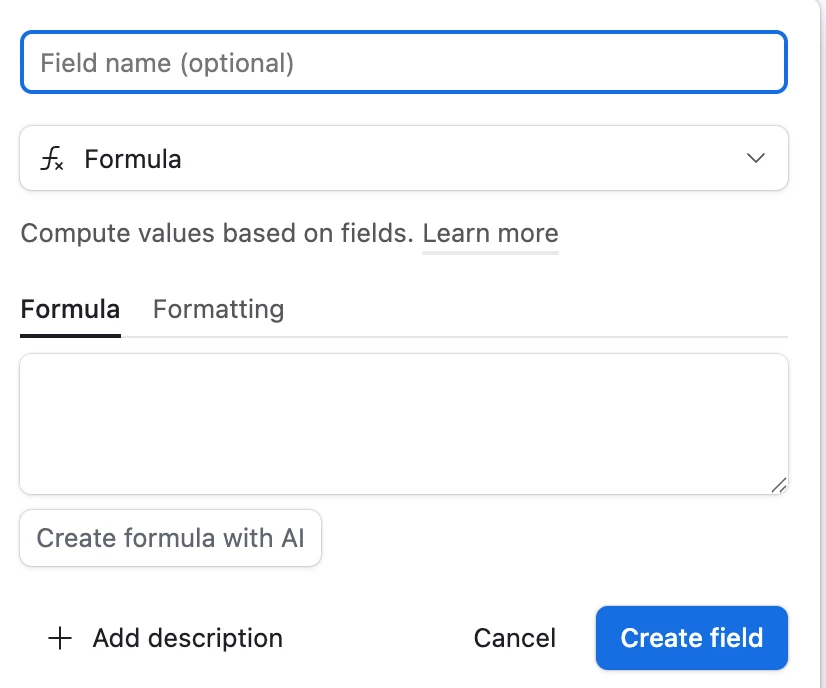Click the Compute values based on fields text
This screenshot has width=826, height=688.
pyautogui.click(x=217, y=233)
